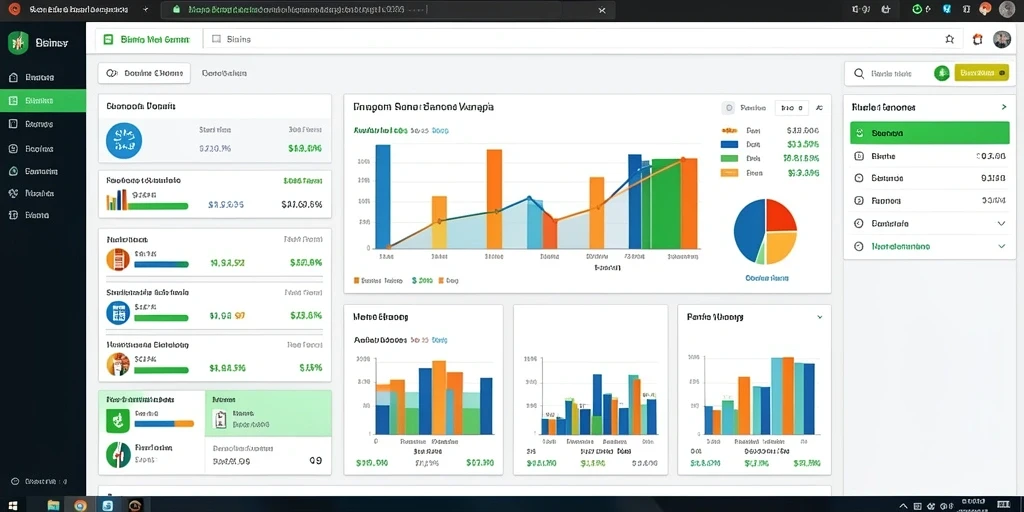Screen dimensions: 1024x512
Task: Click the star bookmark icon in the top bar
Action: [x=950, y=39]
